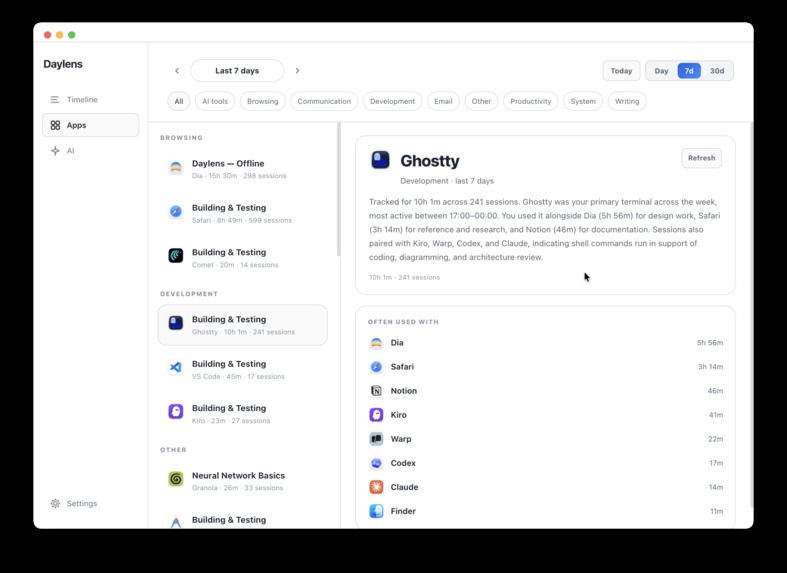Click the Finder name in list
The height and width of the screenshot is (573, 787).
403,511
